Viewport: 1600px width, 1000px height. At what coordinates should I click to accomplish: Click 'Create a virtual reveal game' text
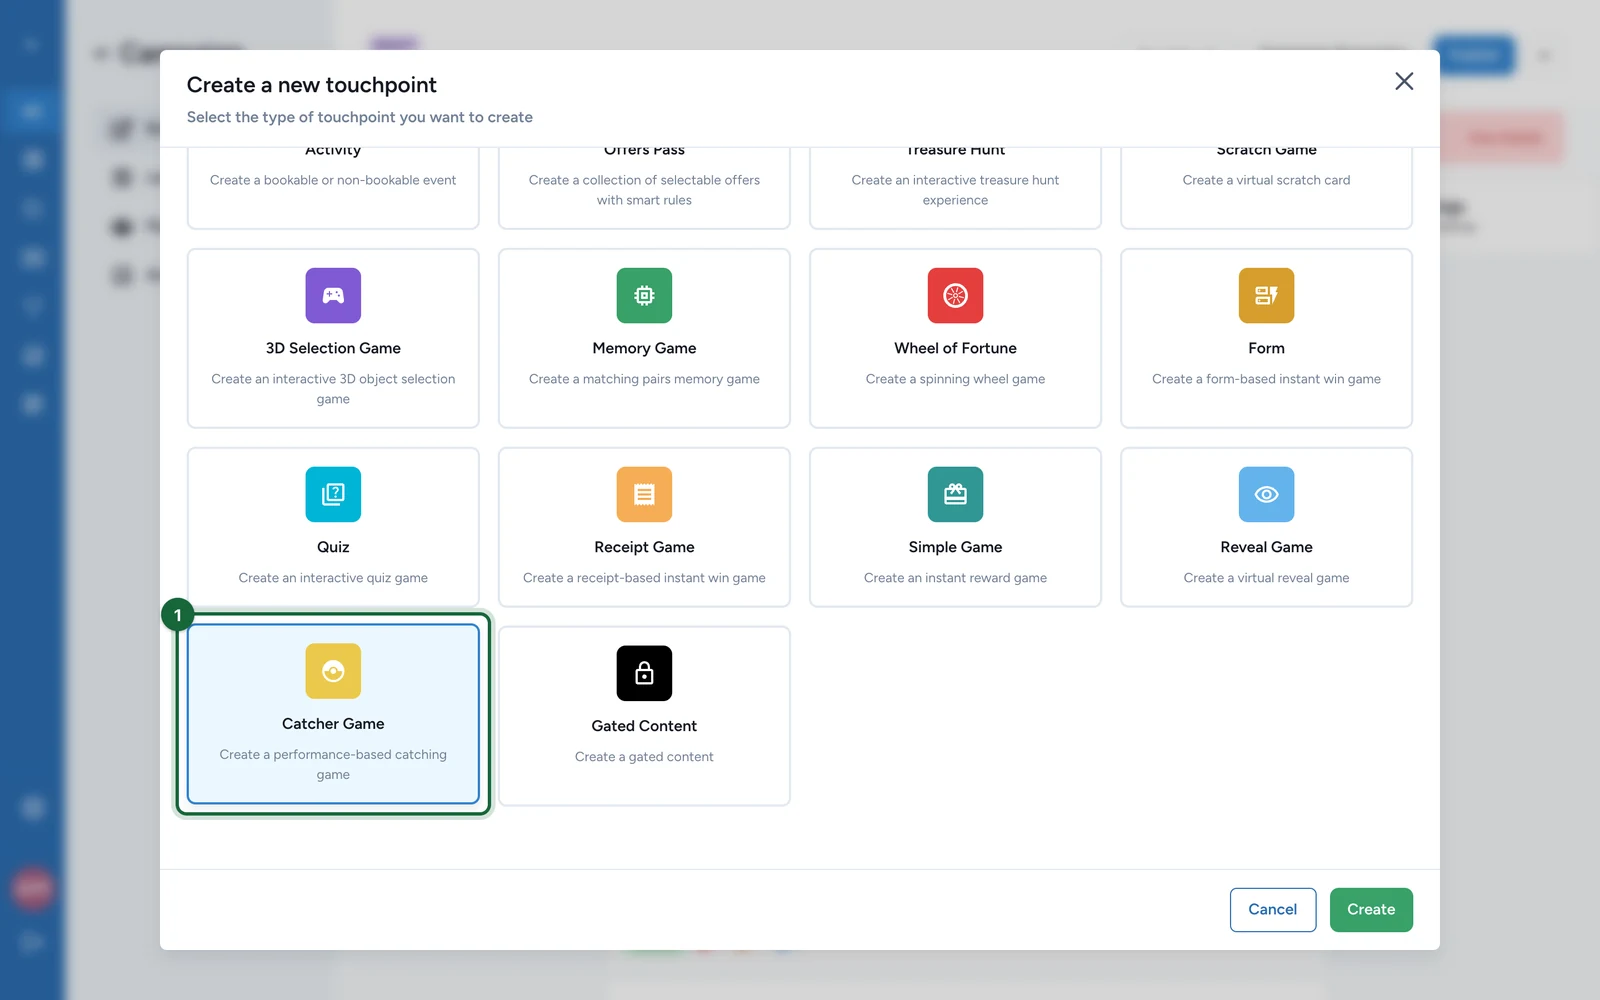(1266, 578)
